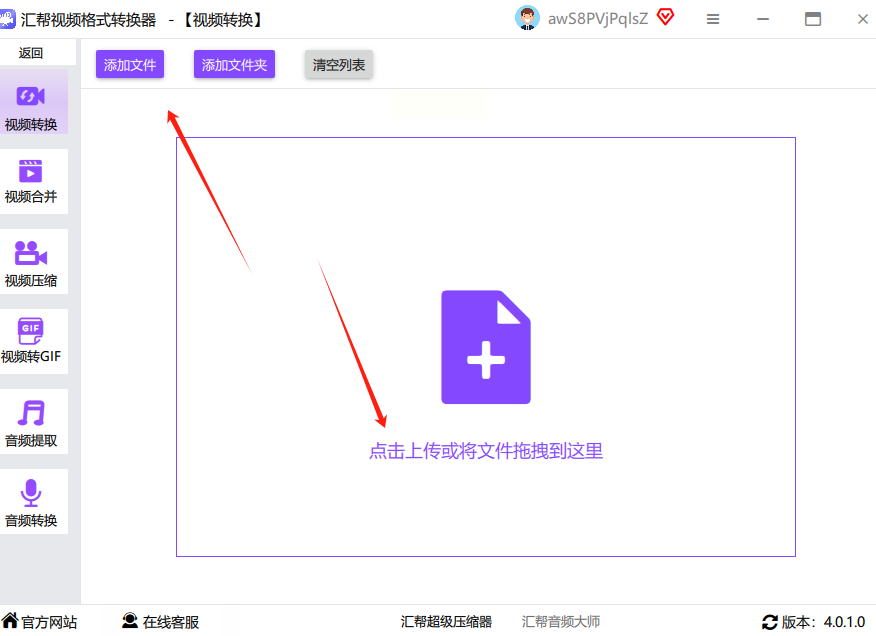Open the hamburger menu in title bar
The image size is (876, 636).
[713, 20]
